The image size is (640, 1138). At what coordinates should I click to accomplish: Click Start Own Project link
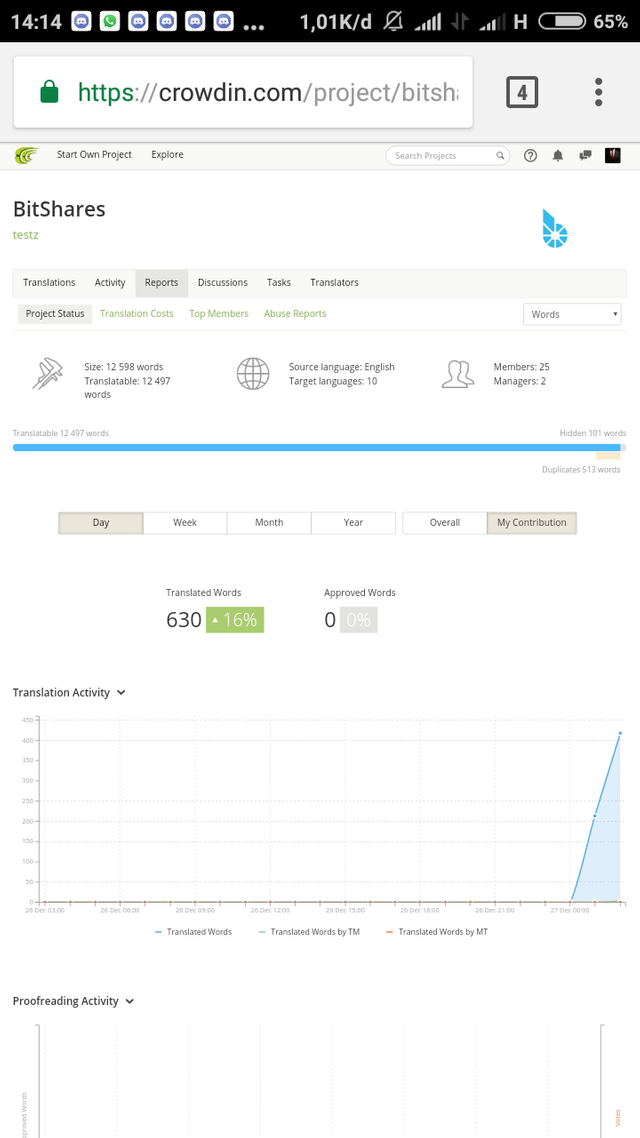tap(94, 155)
